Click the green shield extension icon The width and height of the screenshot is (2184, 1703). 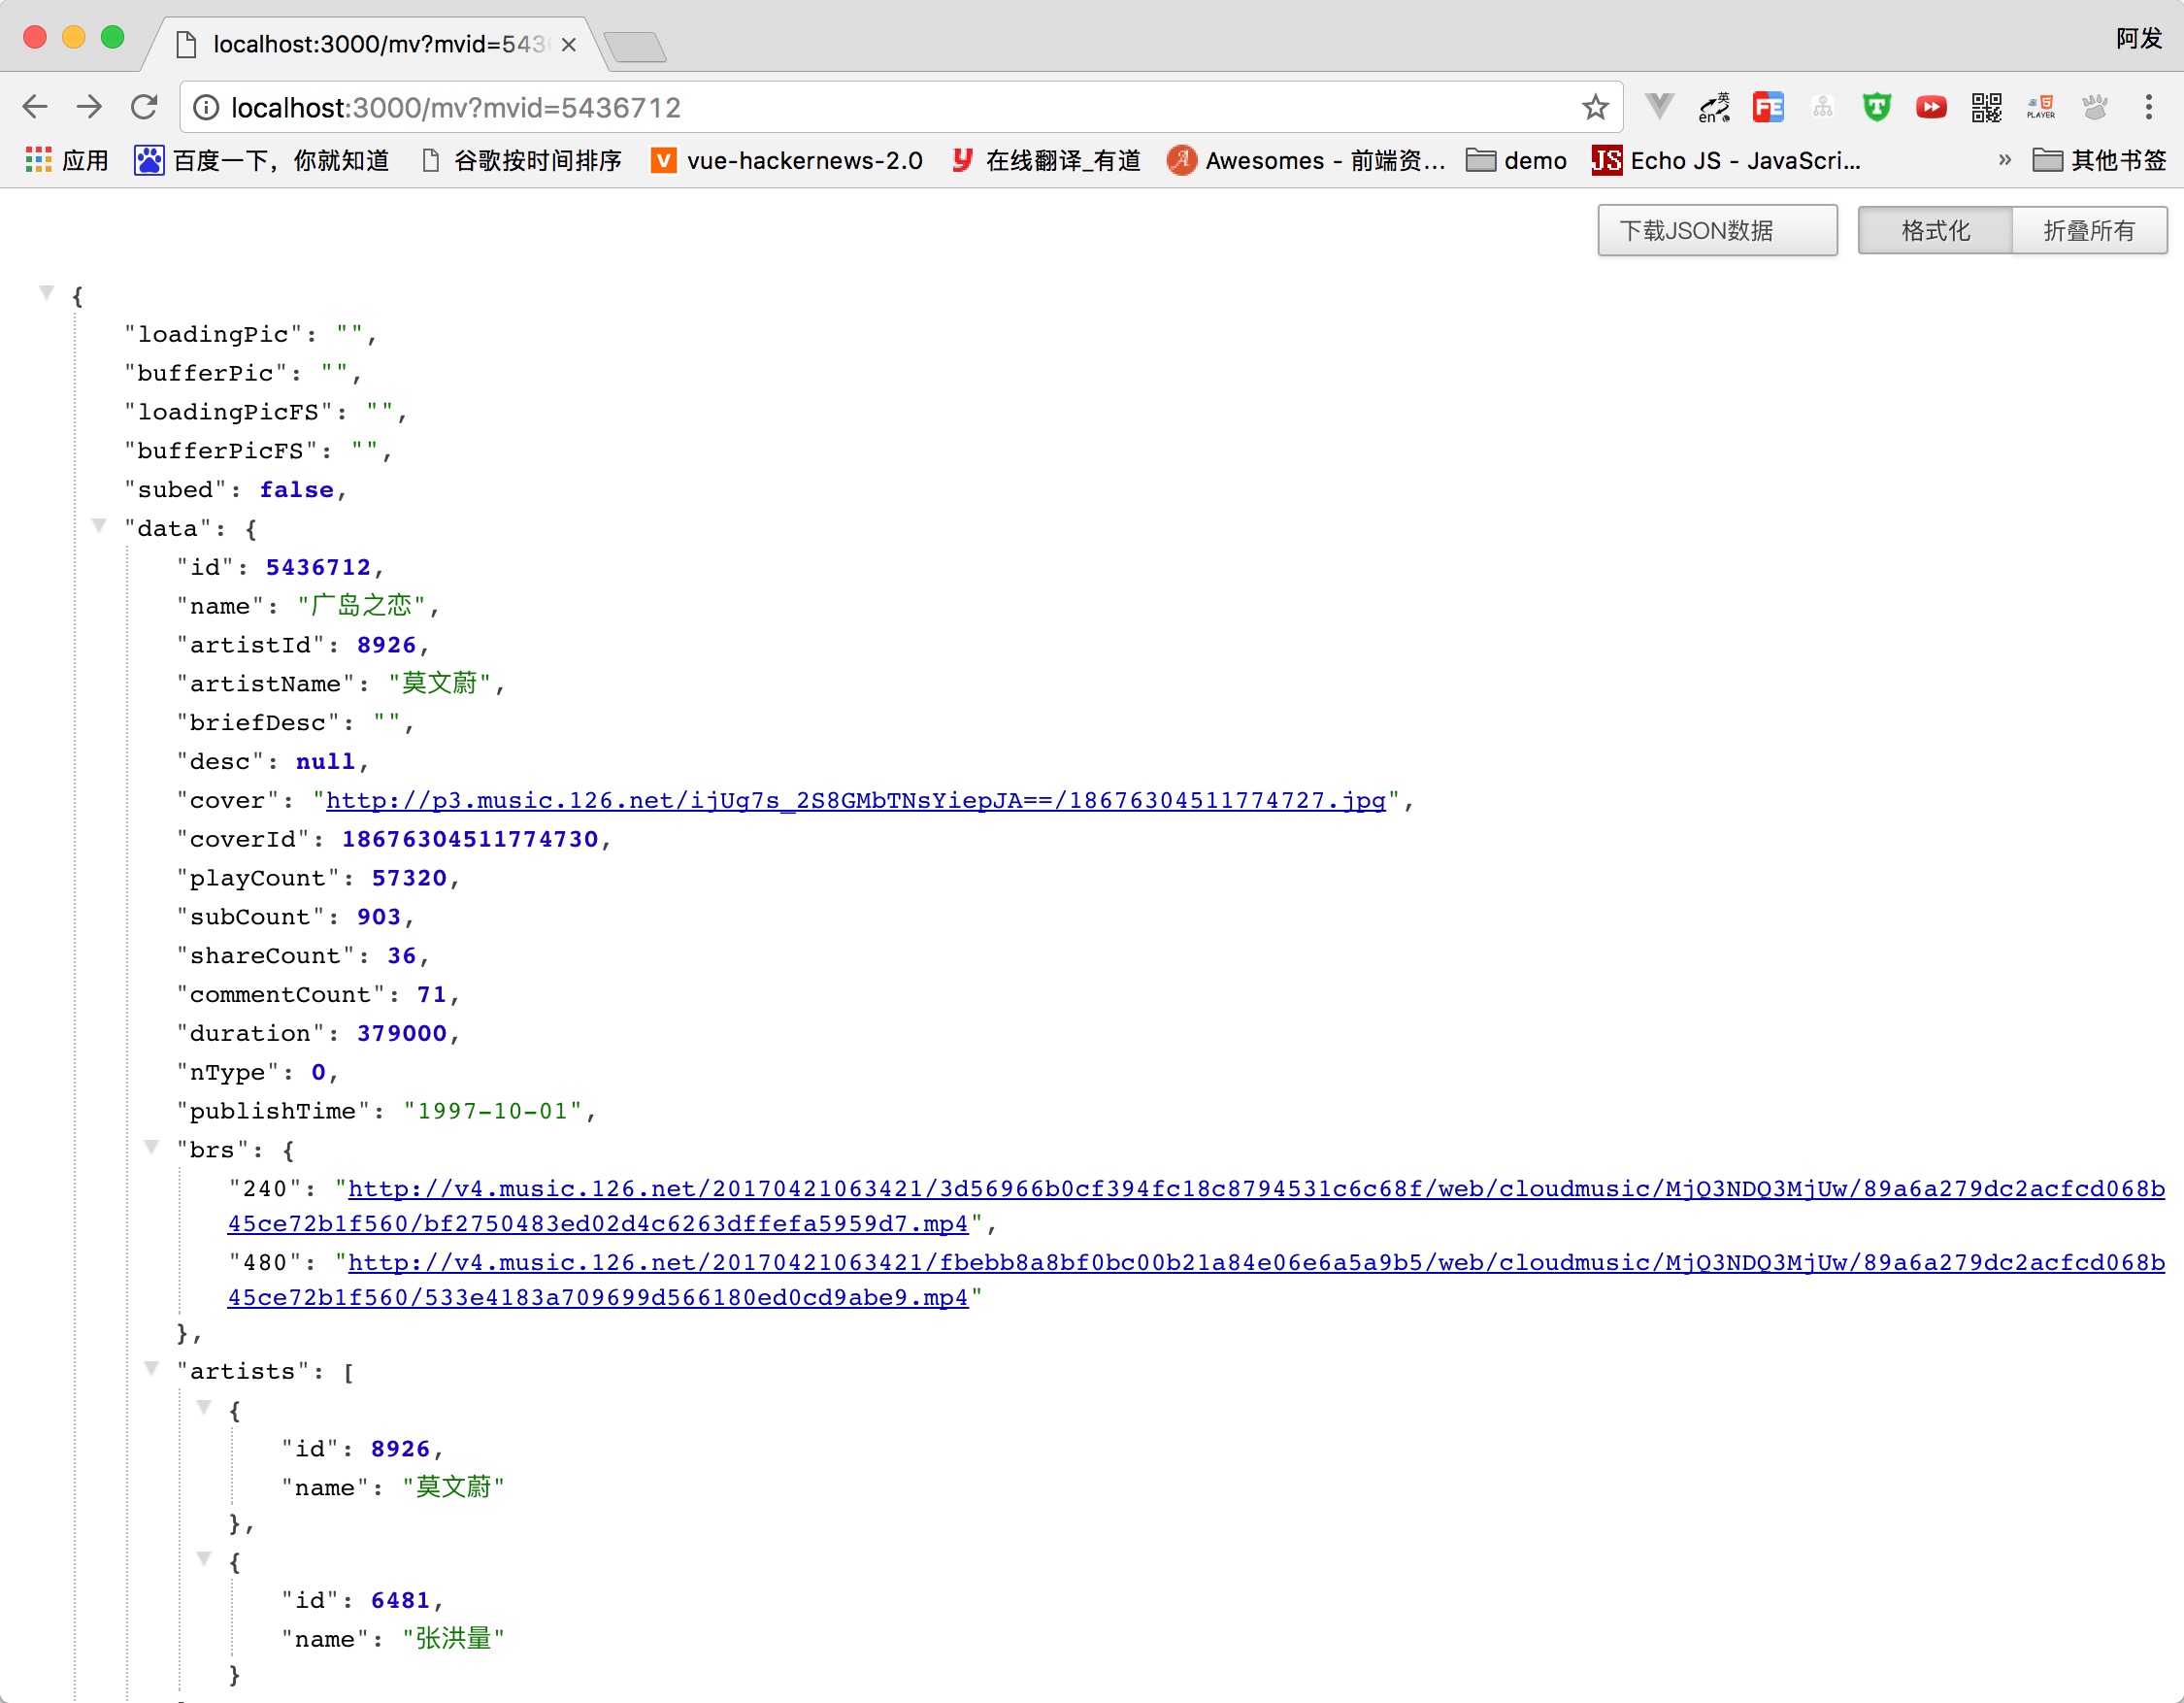point(1876,107)
